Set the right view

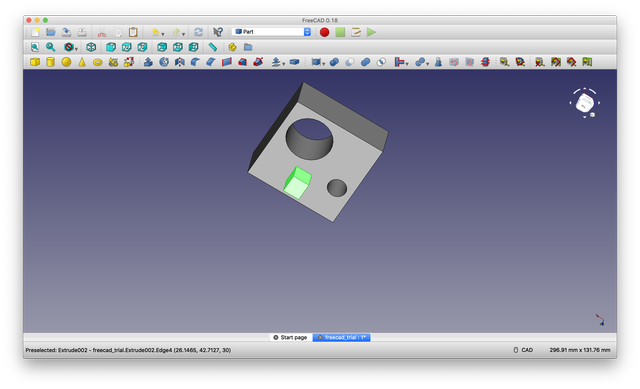pos(142,47)
